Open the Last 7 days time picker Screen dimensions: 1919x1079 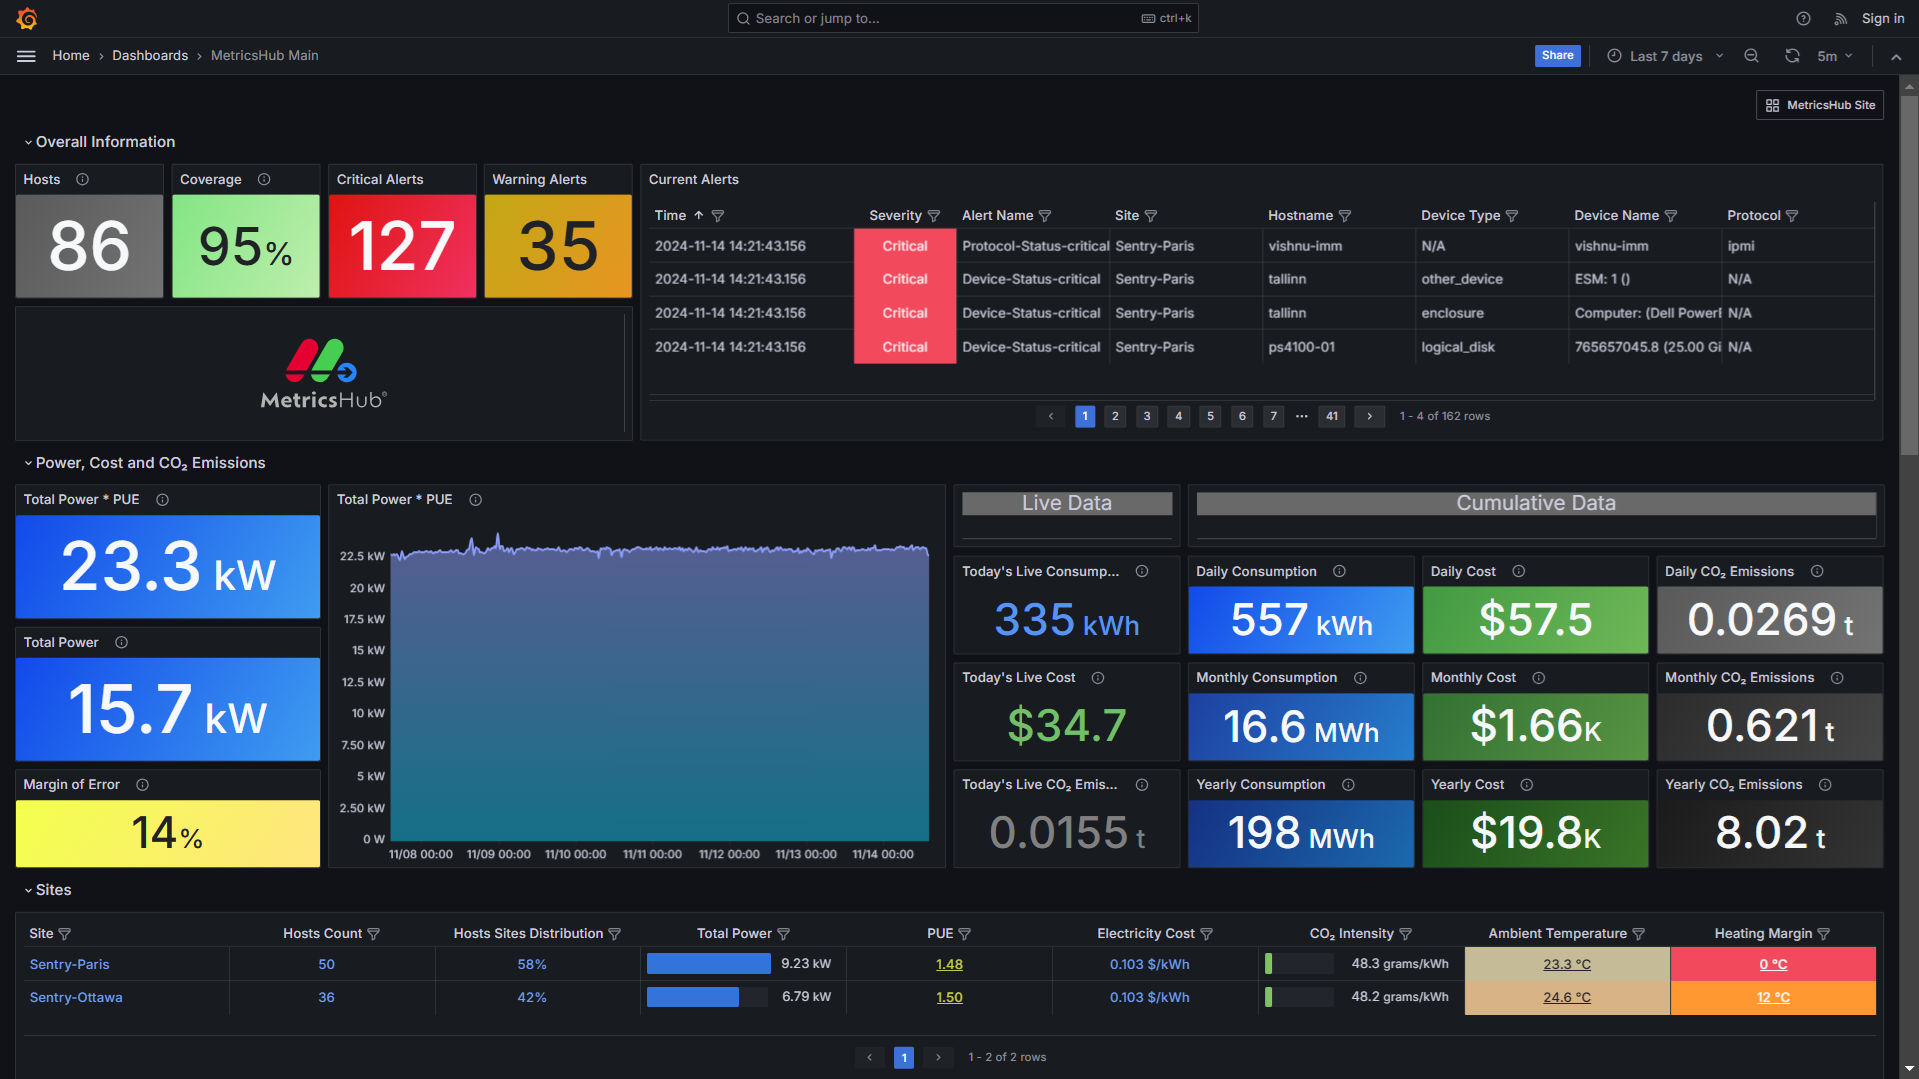[x=1665, y=56]
